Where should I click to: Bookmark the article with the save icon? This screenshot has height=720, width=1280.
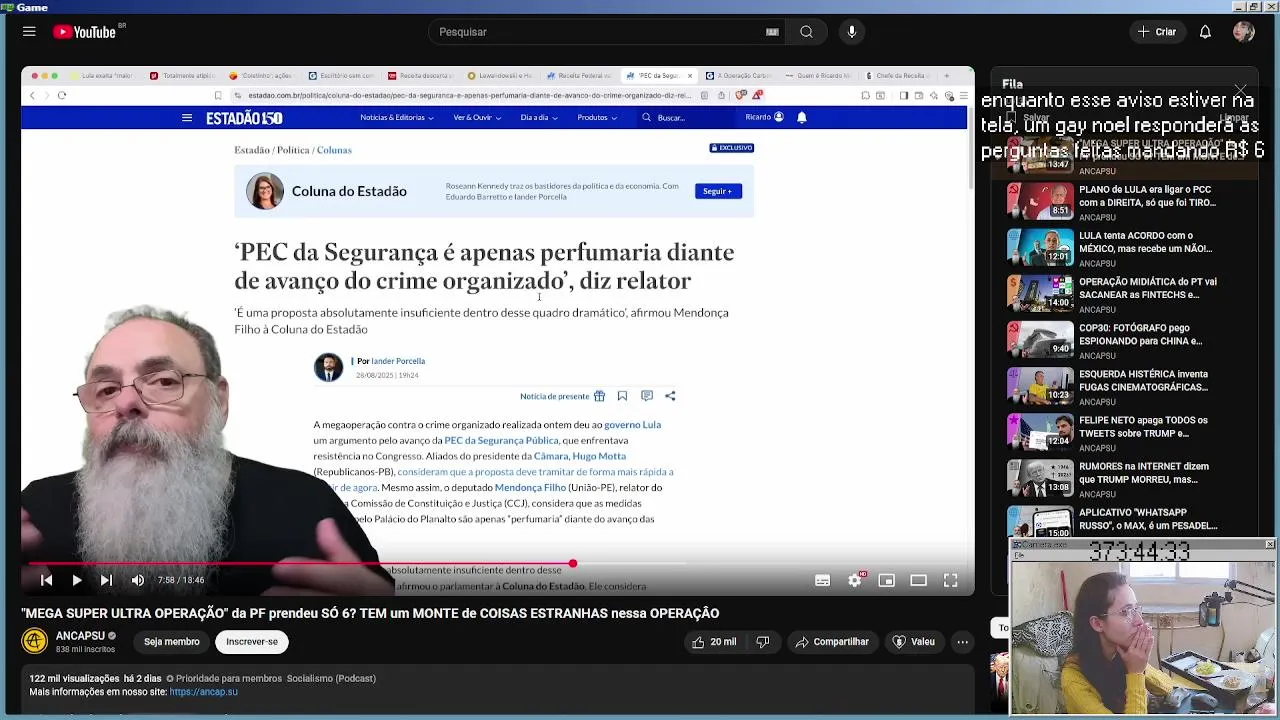[x=622, y=396]
